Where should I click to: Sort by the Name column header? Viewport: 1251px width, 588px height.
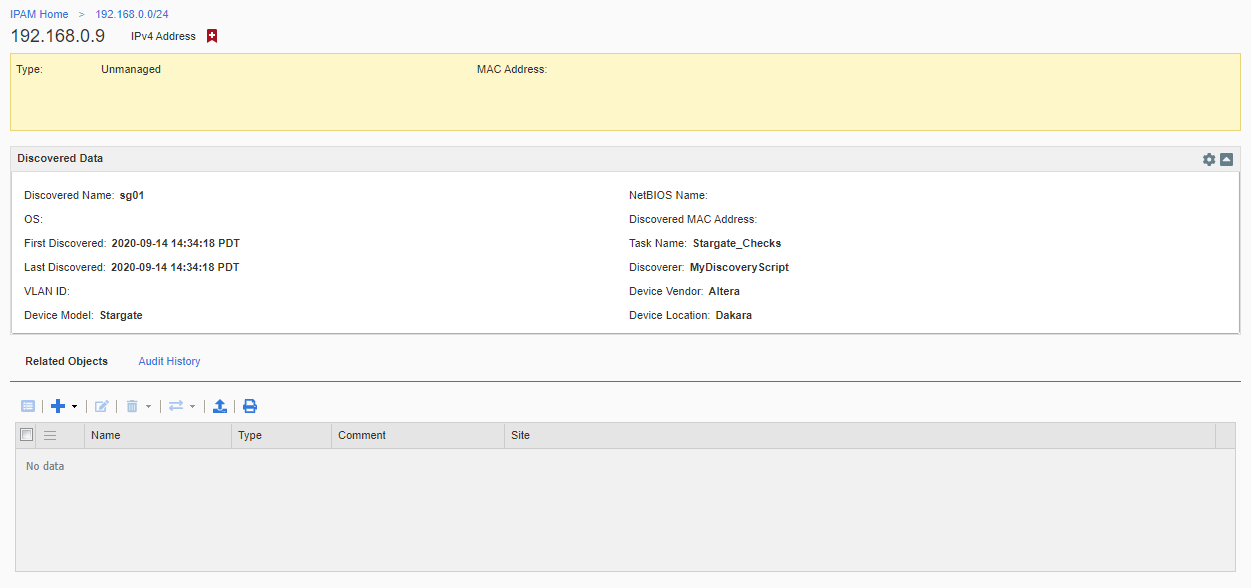tap(106, 435)
